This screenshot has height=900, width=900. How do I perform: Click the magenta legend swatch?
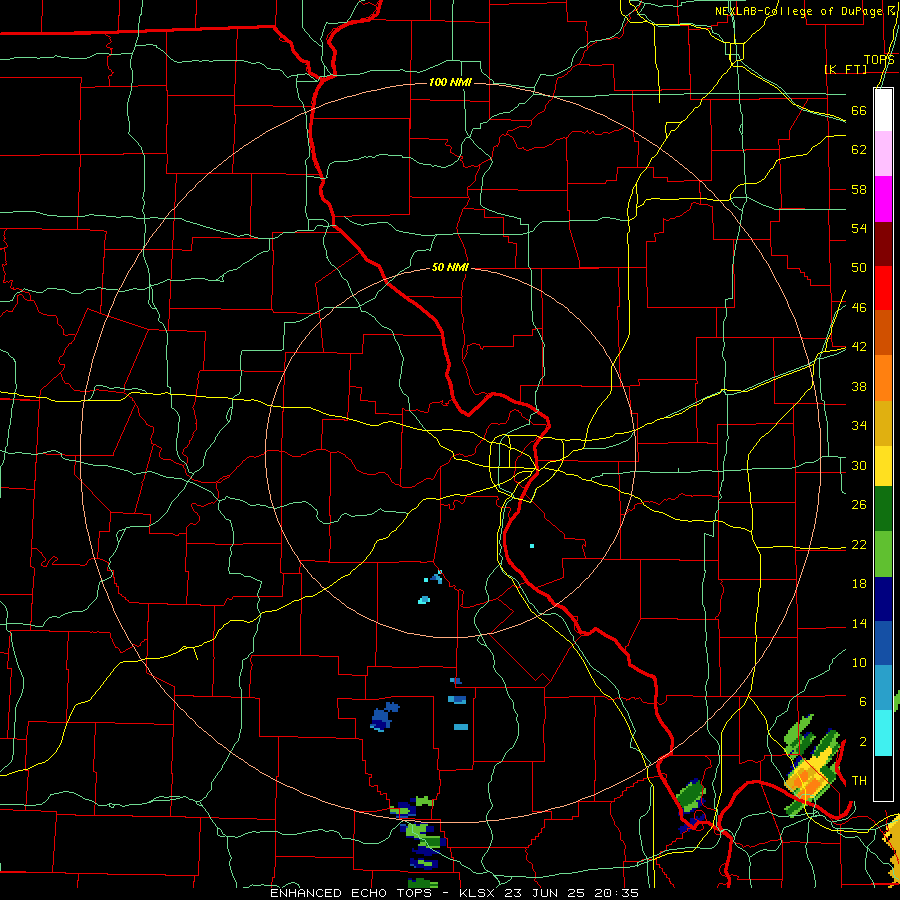883,198
